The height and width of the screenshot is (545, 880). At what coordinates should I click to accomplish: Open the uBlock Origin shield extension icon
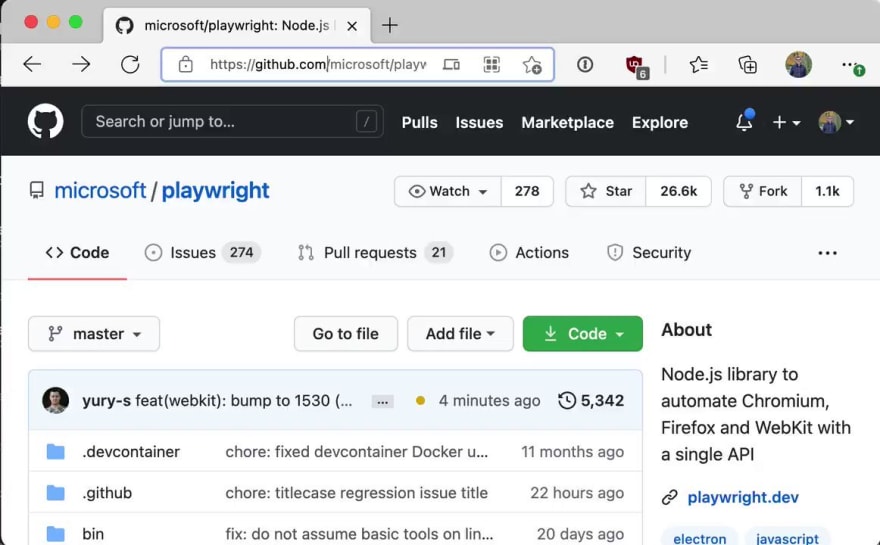[636, 66]
